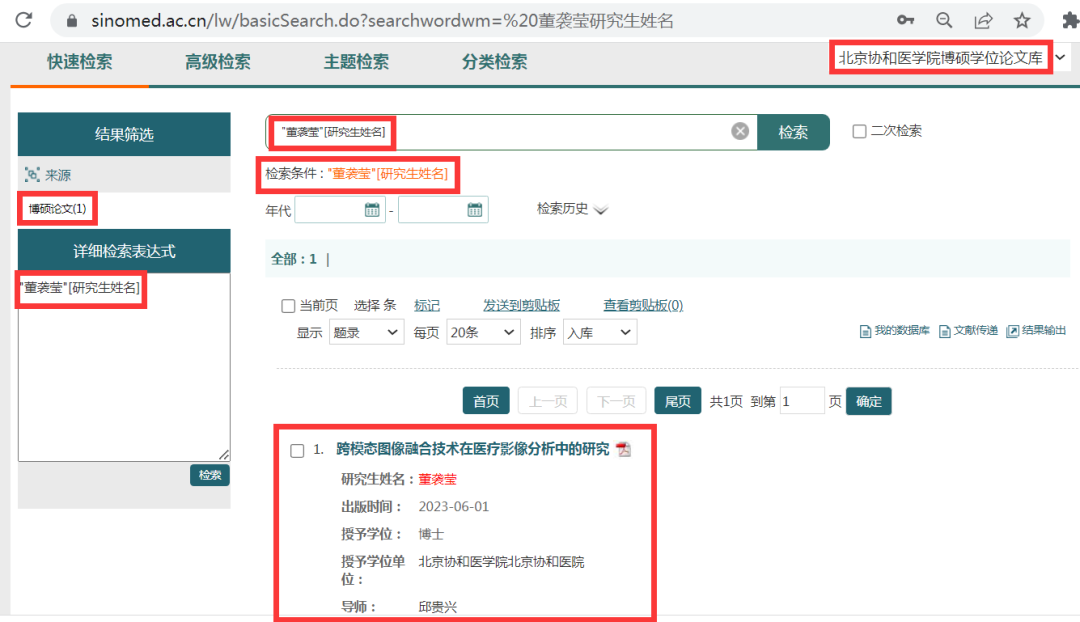Viewport: 1080px width, 622px height.
Task: Click the browser reload icon
Action: 24,20
